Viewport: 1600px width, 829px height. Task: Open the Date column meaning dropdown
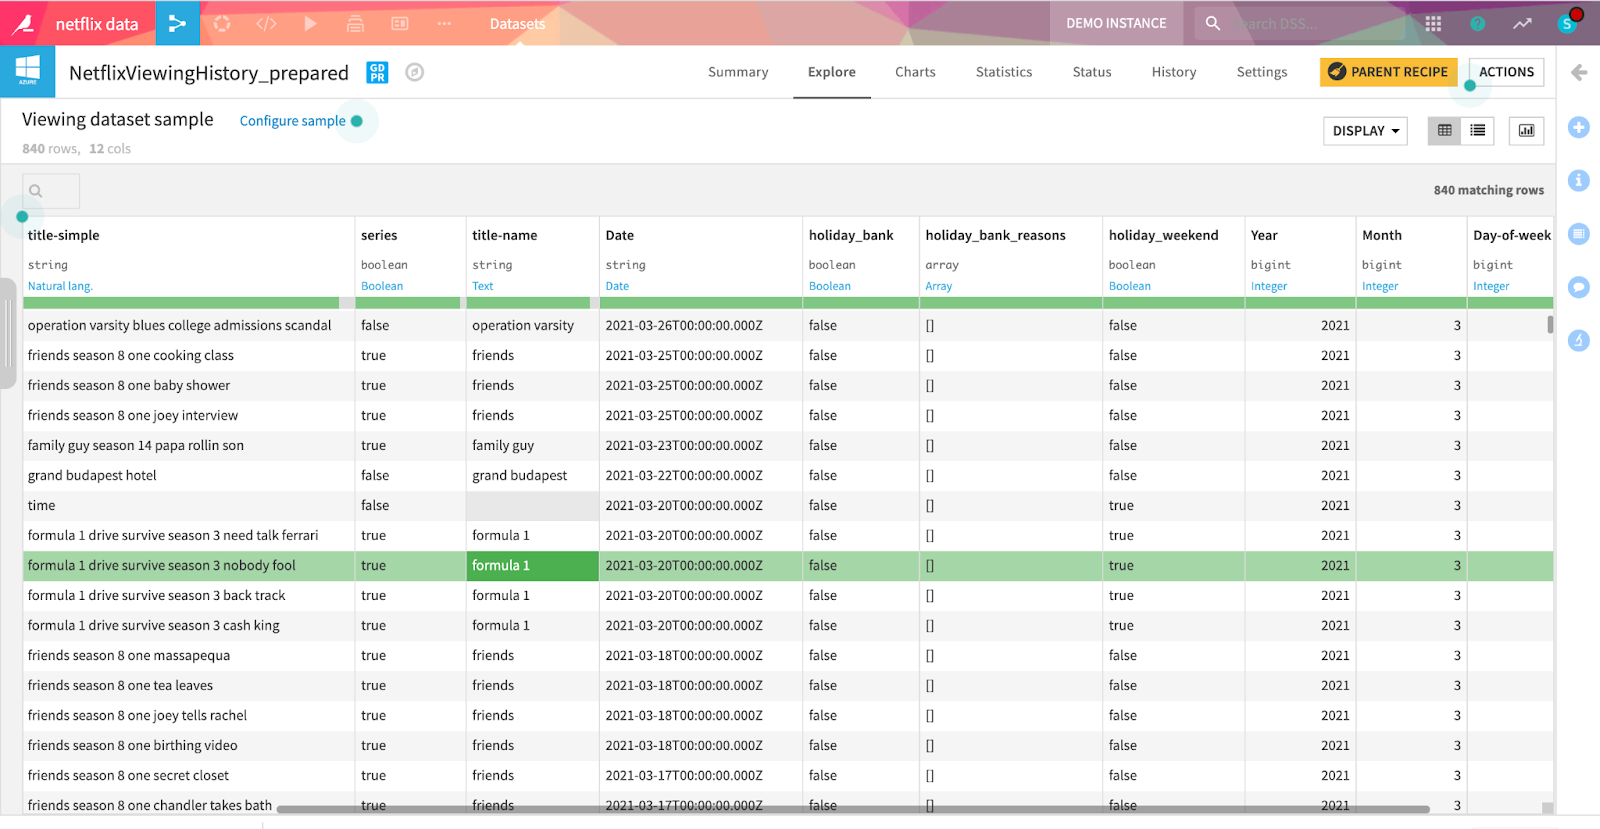617,286
